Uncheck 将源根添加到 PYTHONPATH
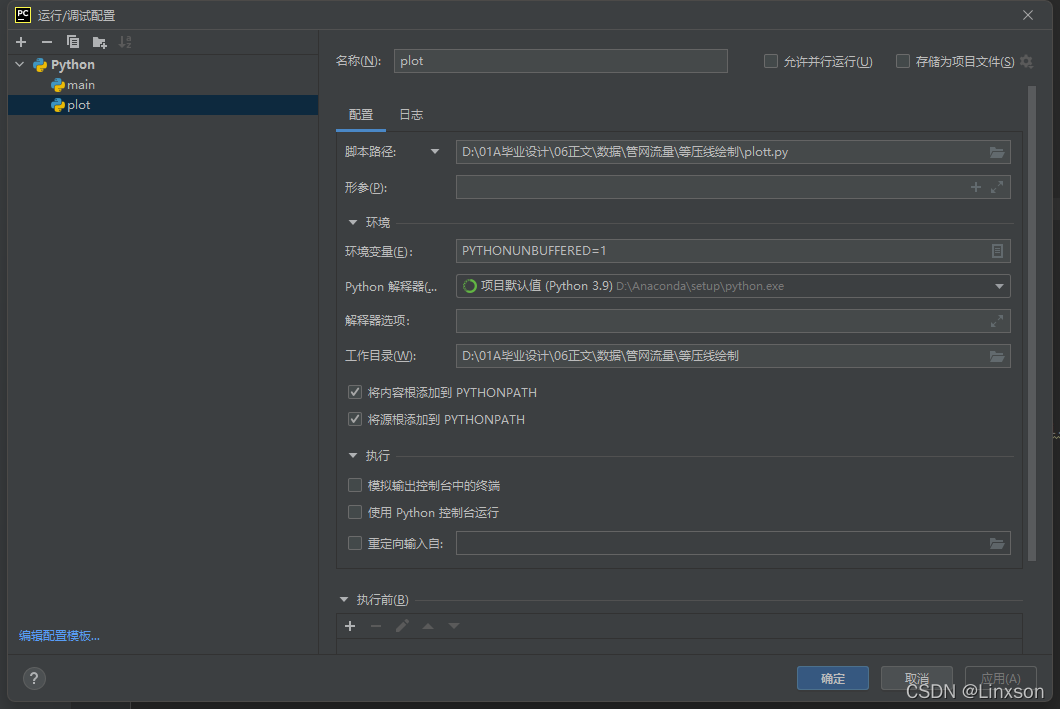Screen dimensions: 1060x709 pyautogui.click(x=355, y=419)
